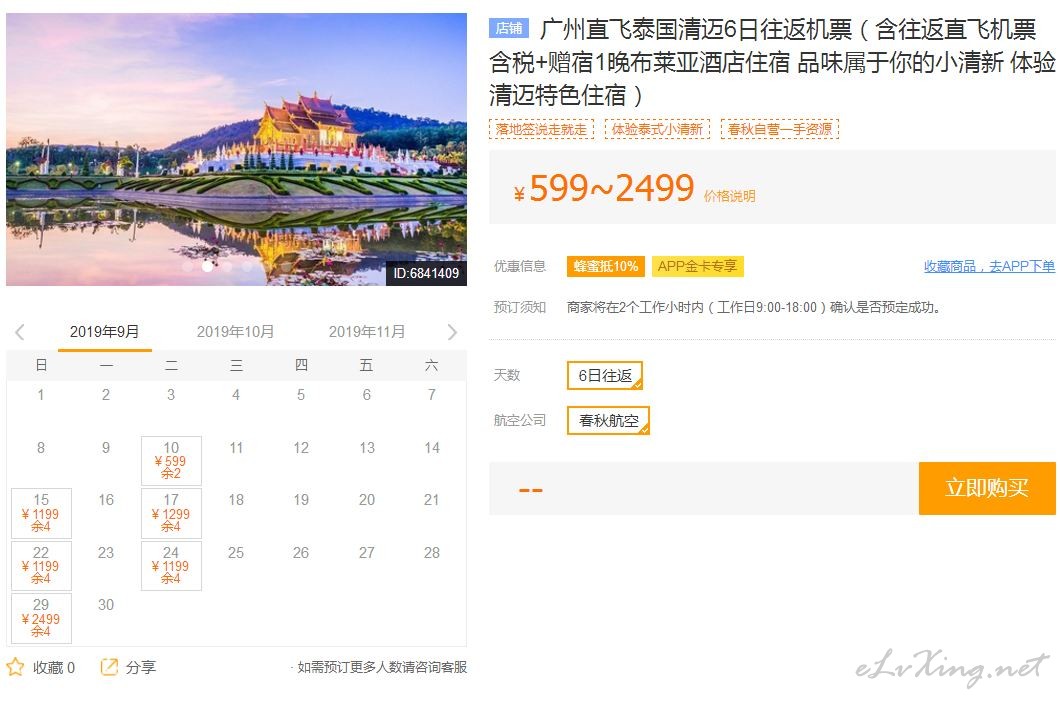This screenshot has width=1060, height=701.
Task: Click the 收藏 0 favorites label
Action: click(54, 667)
